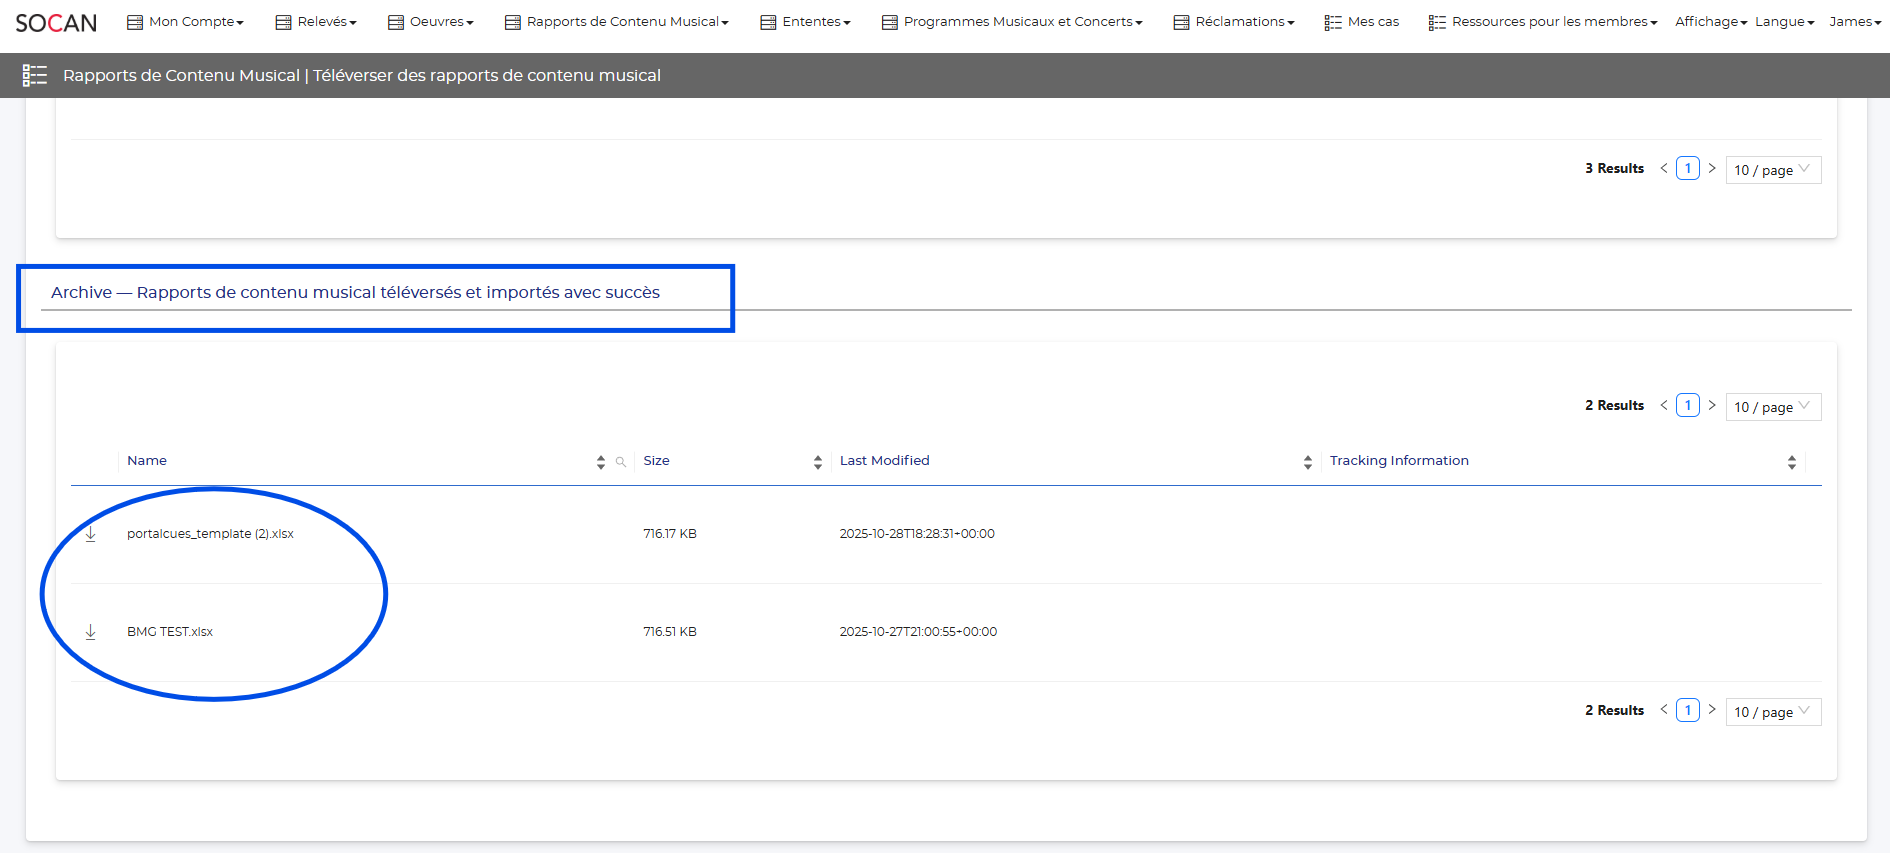Go to next page in top archive pagination

[x=1712, y=405]
